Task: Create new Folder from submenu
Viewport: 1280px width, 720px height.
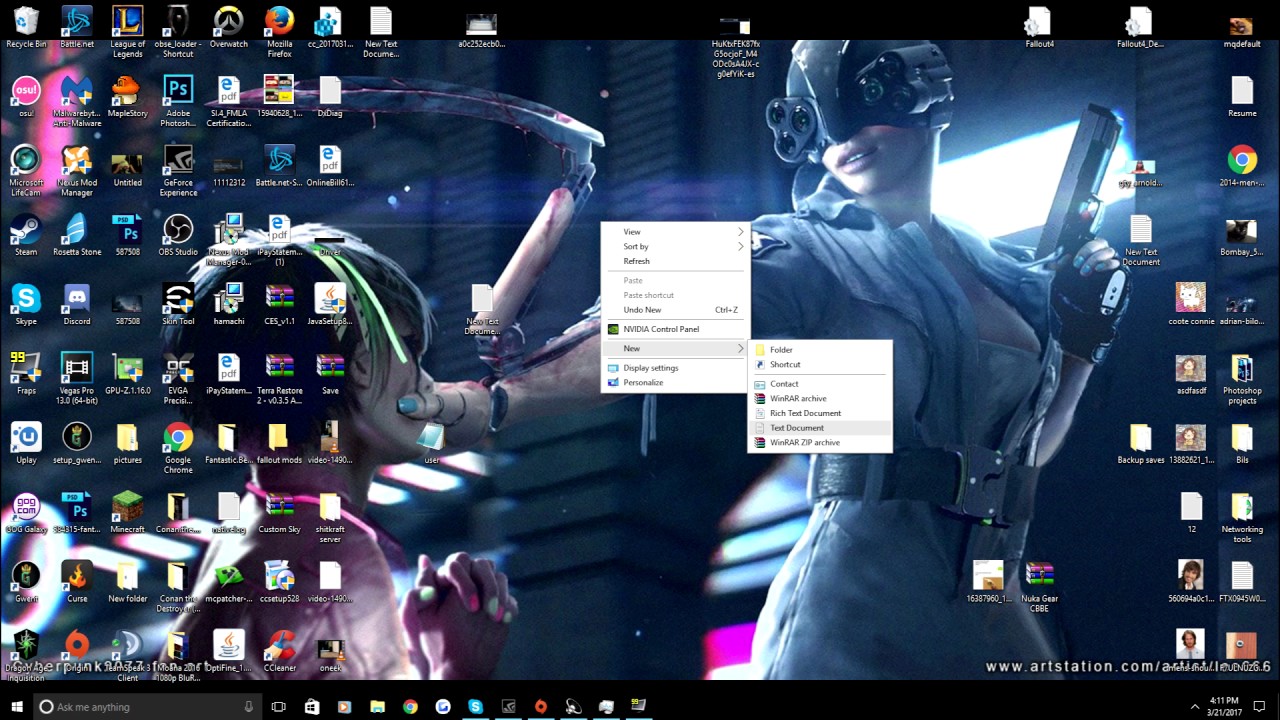Action: (x=820, y=350)
